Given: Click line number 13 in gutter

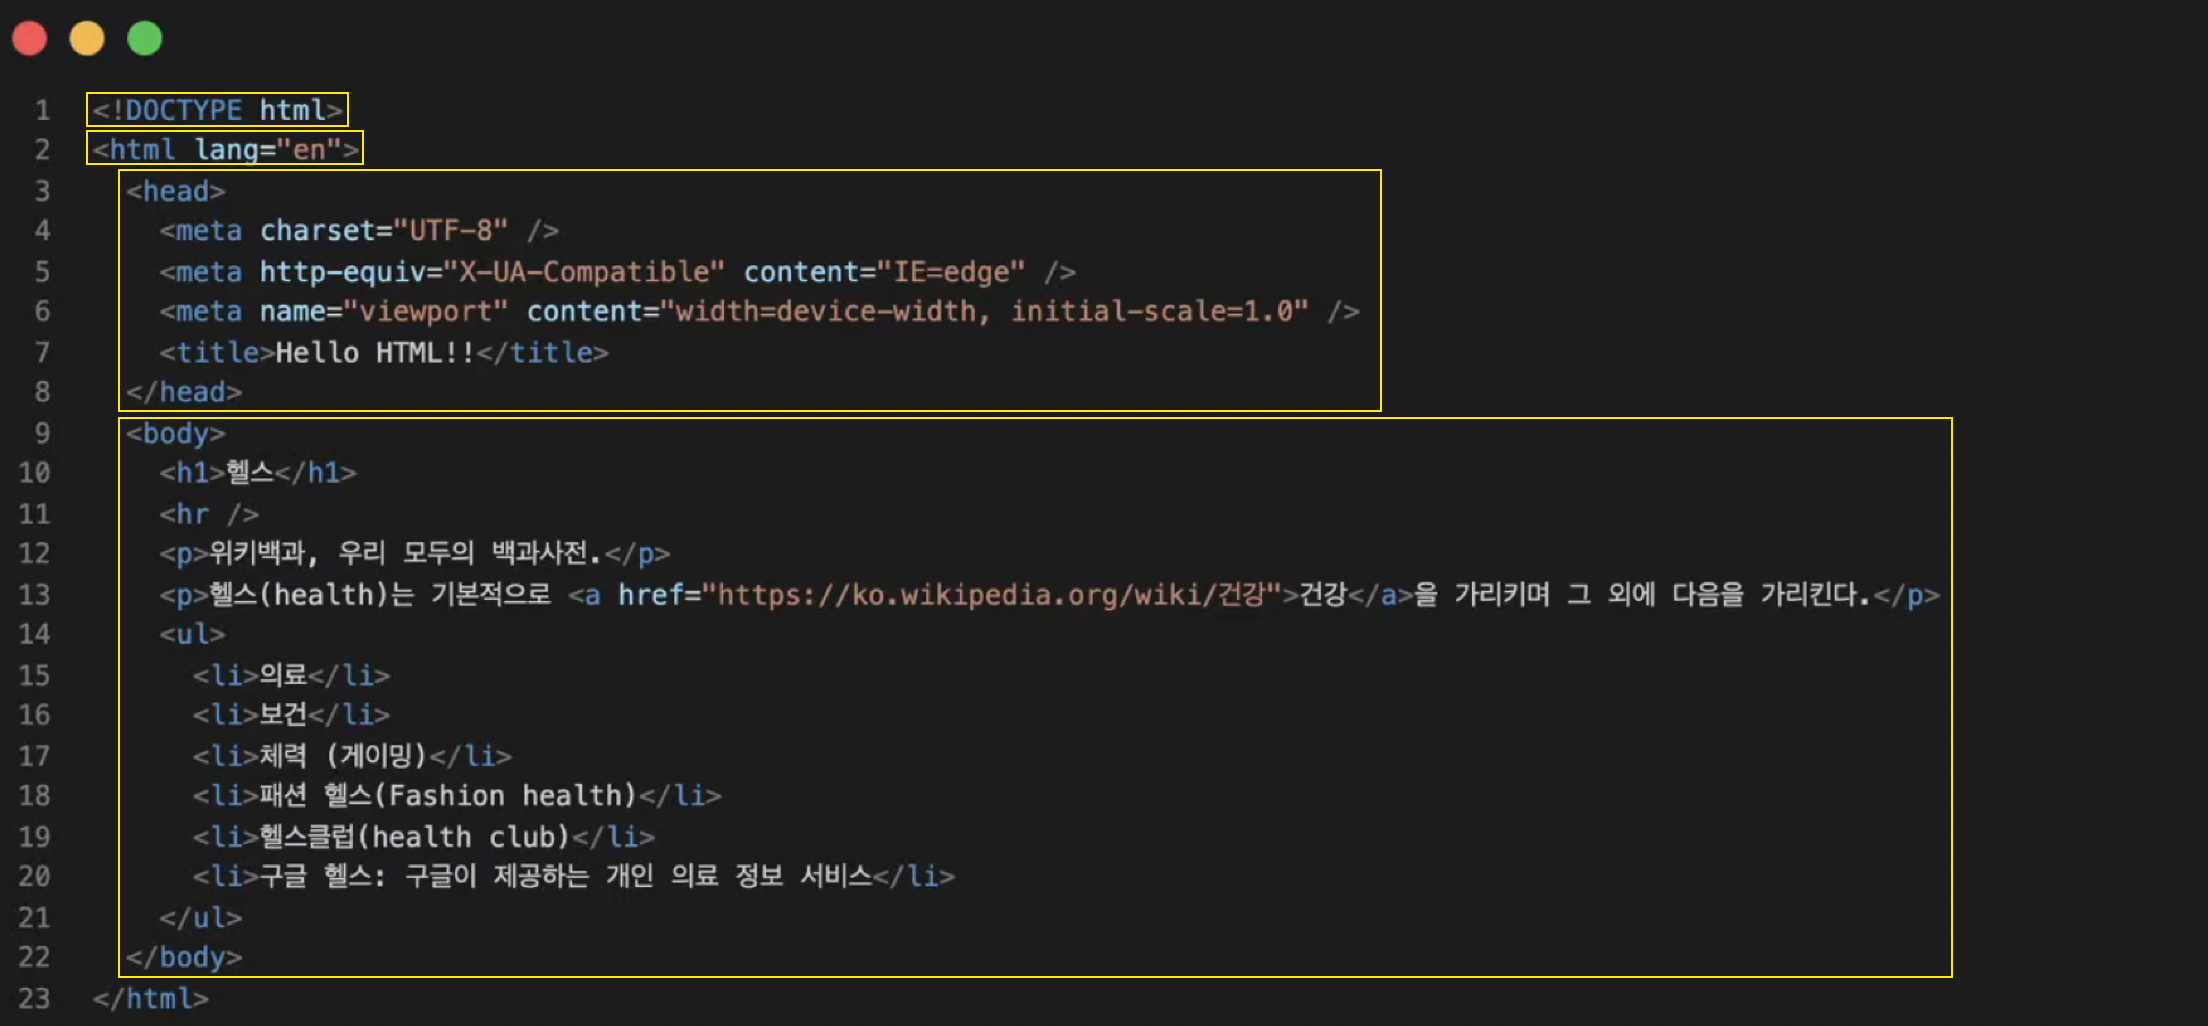Looking at the screenshot, I should (34, 594).
